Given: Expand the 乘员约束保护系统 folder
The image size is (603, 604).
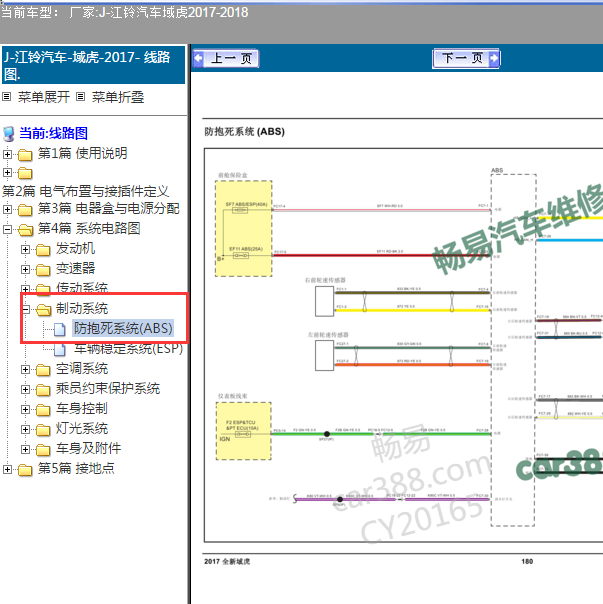Looking at the screenshot, I should point(25,389).
